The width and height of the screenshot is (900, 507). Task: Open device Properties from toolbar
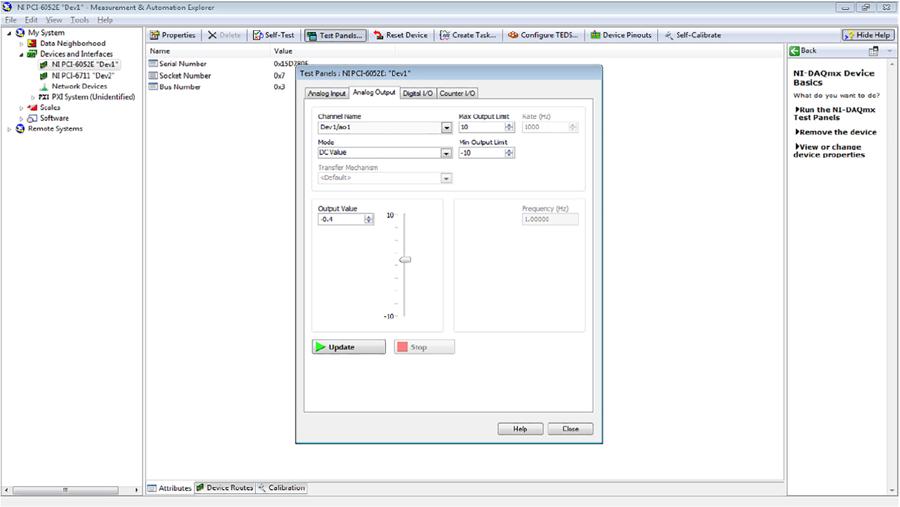click(x=172, y=35)
